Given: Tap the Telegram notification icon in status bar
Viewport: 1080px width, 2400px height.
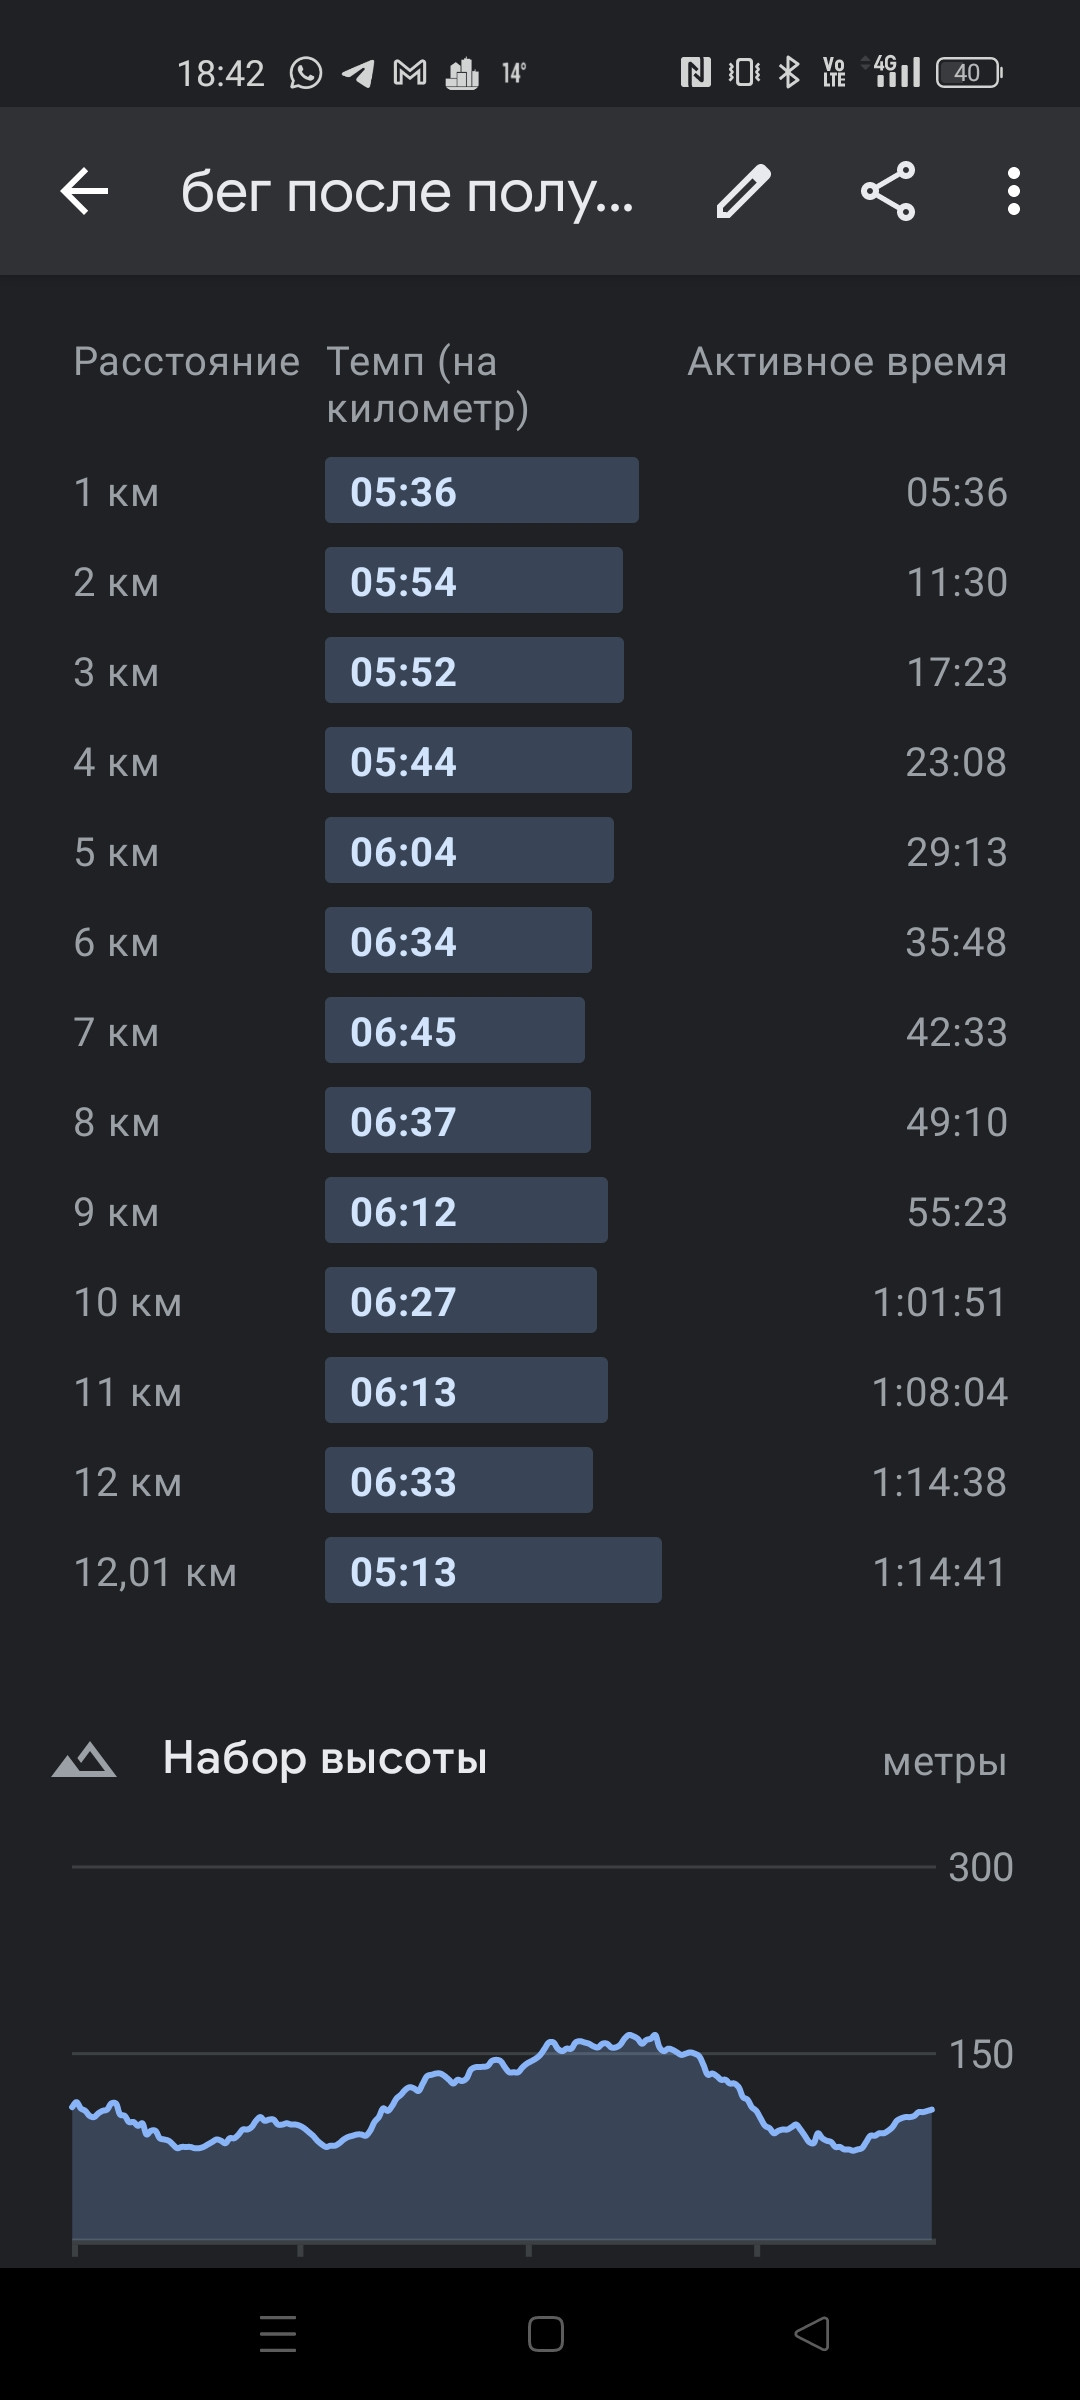Looking at the screenshot, I should (x=358, y=73).
